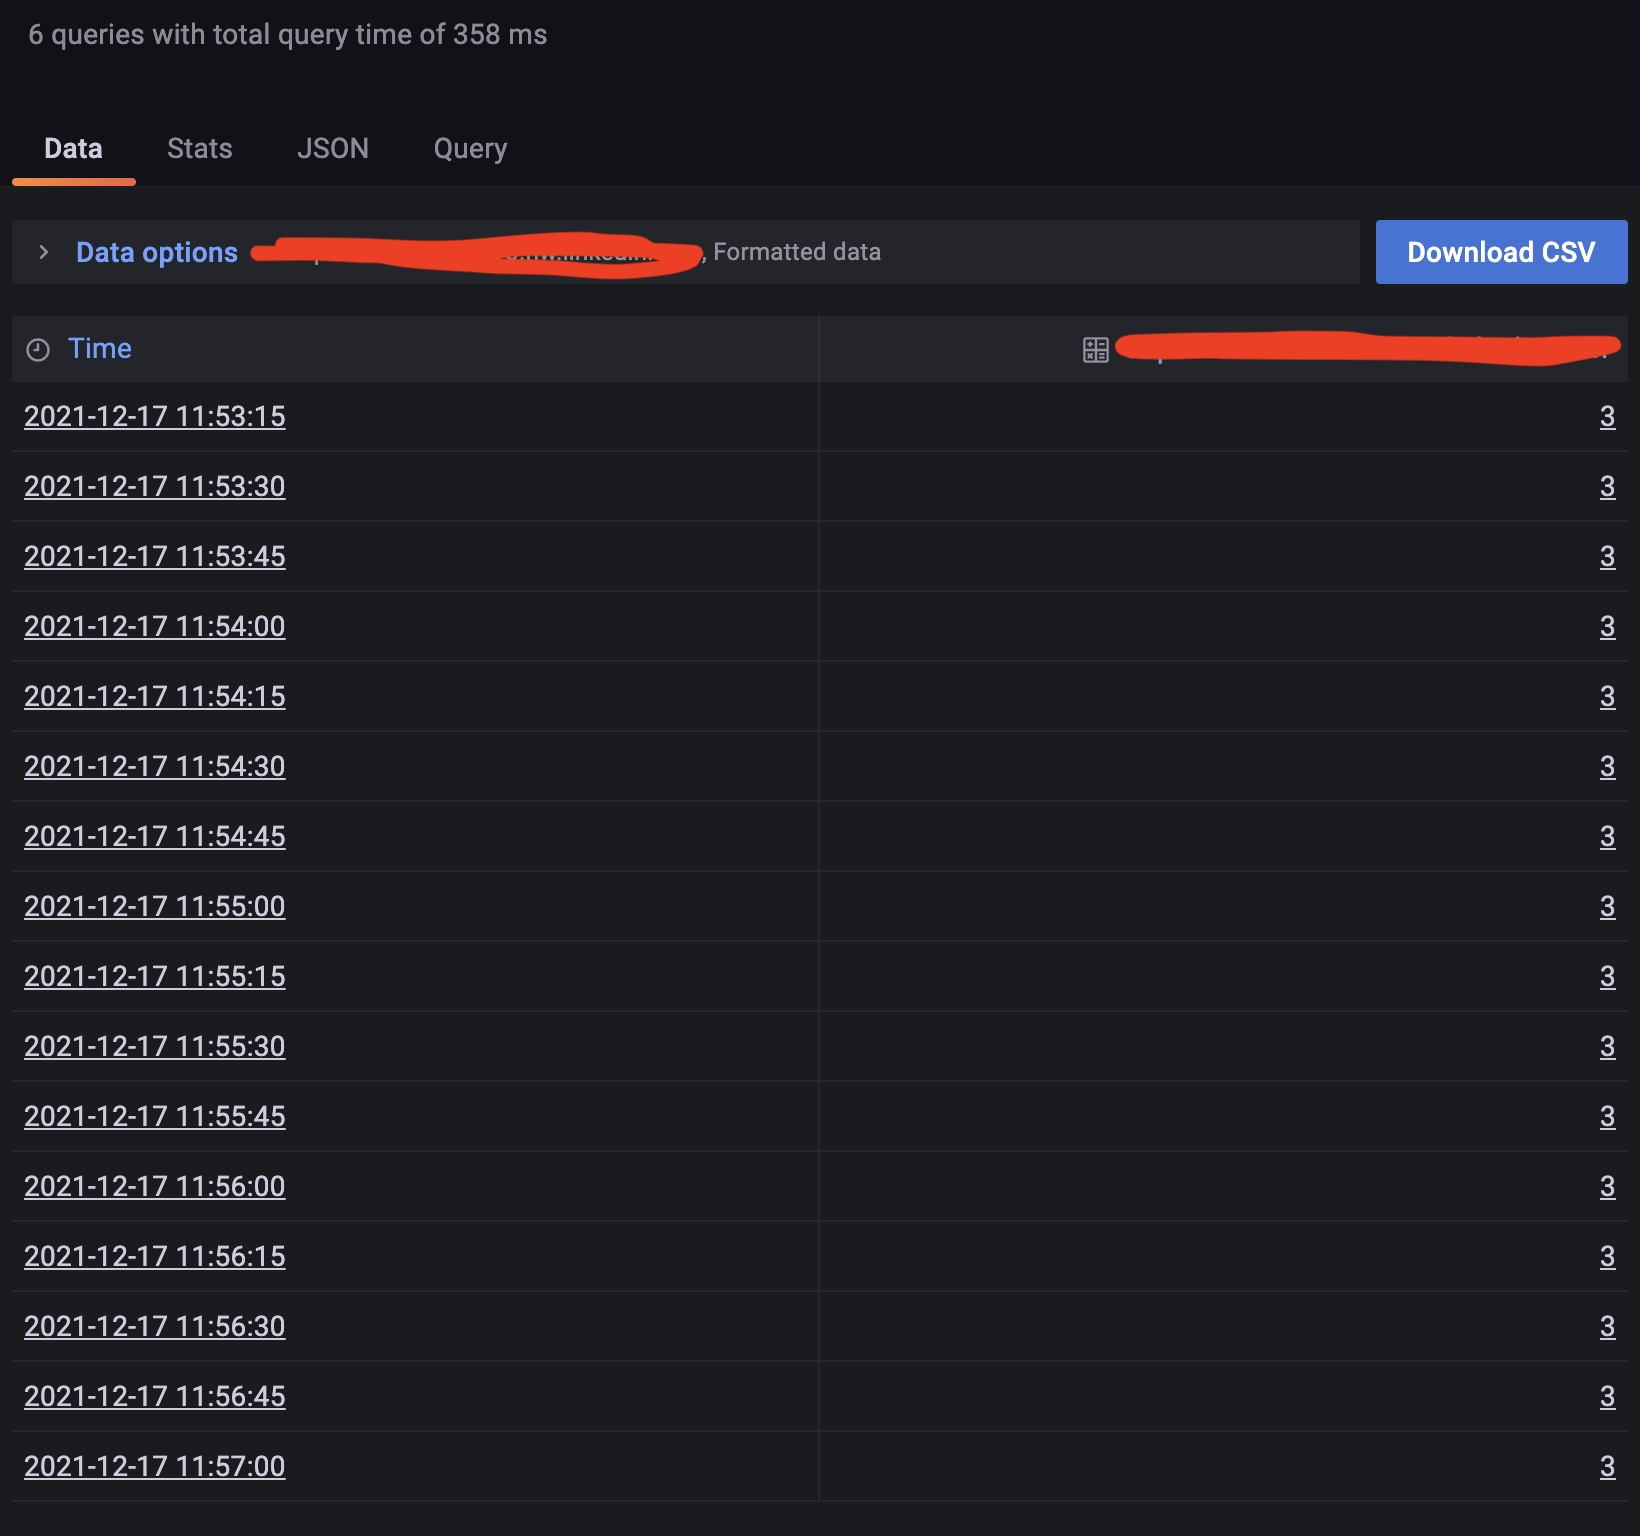Image resolution: width=1640 pixels, height=1536 pixels.
Task: Click the clock icon next to Time
Action: click(36, 349)
